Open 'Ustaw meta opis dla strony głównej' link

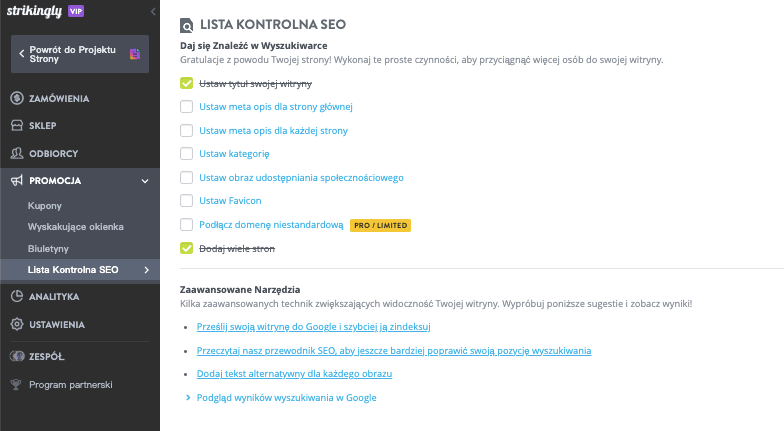pyautogui.click(x=276, y=107)
